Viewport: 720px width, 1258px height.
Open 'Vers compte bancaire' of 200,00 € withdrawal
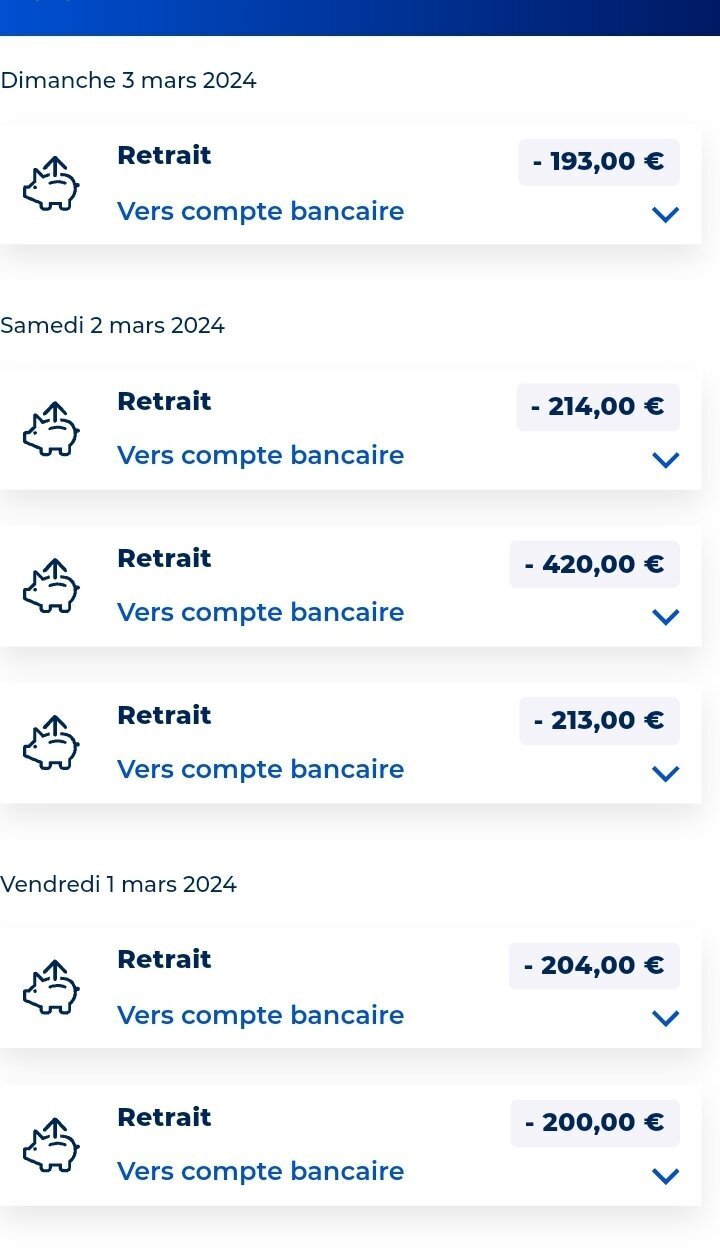click(x=260, y=1171)
